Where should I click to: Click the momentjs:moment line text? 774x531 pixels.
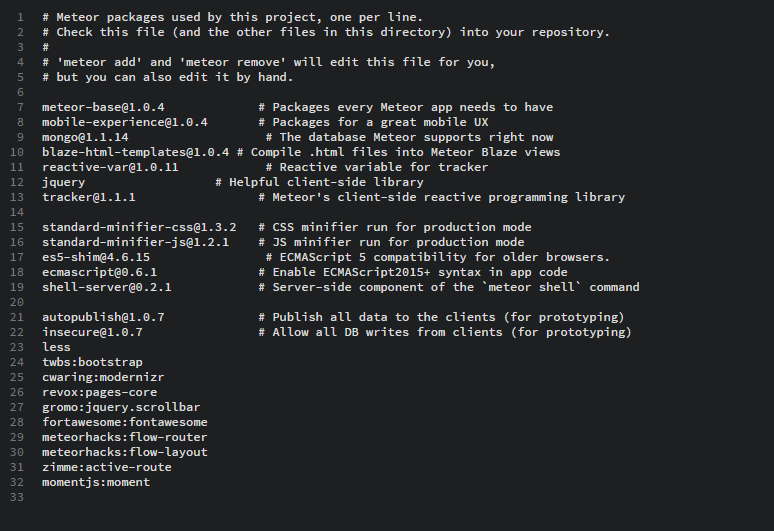(x=96, y=482)
